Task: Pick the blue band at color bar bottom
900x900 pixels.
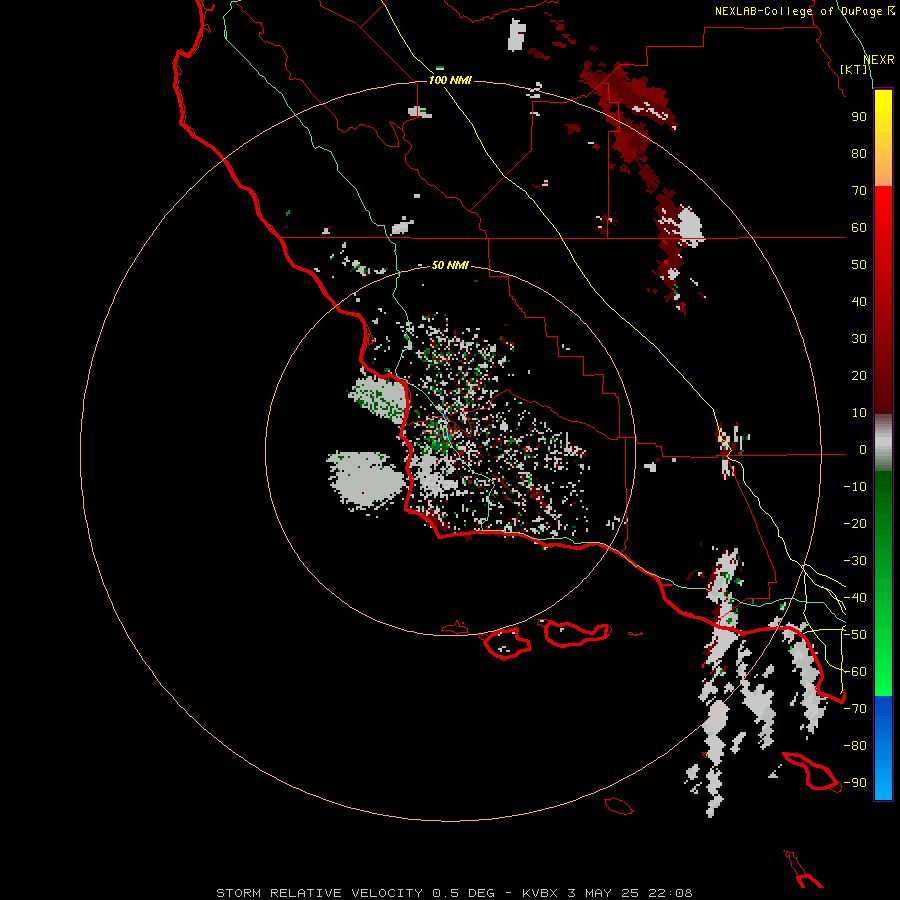Action: (x=883, y=748)
